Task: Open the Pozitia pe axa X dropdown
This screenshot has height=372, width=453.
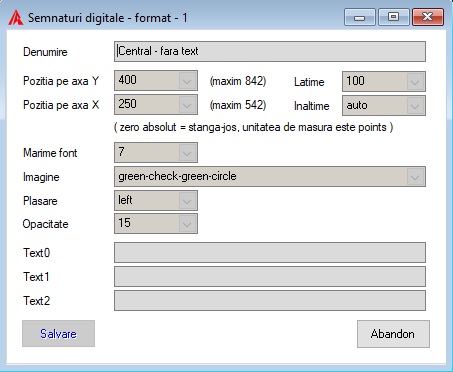Action: pos(187,104)
